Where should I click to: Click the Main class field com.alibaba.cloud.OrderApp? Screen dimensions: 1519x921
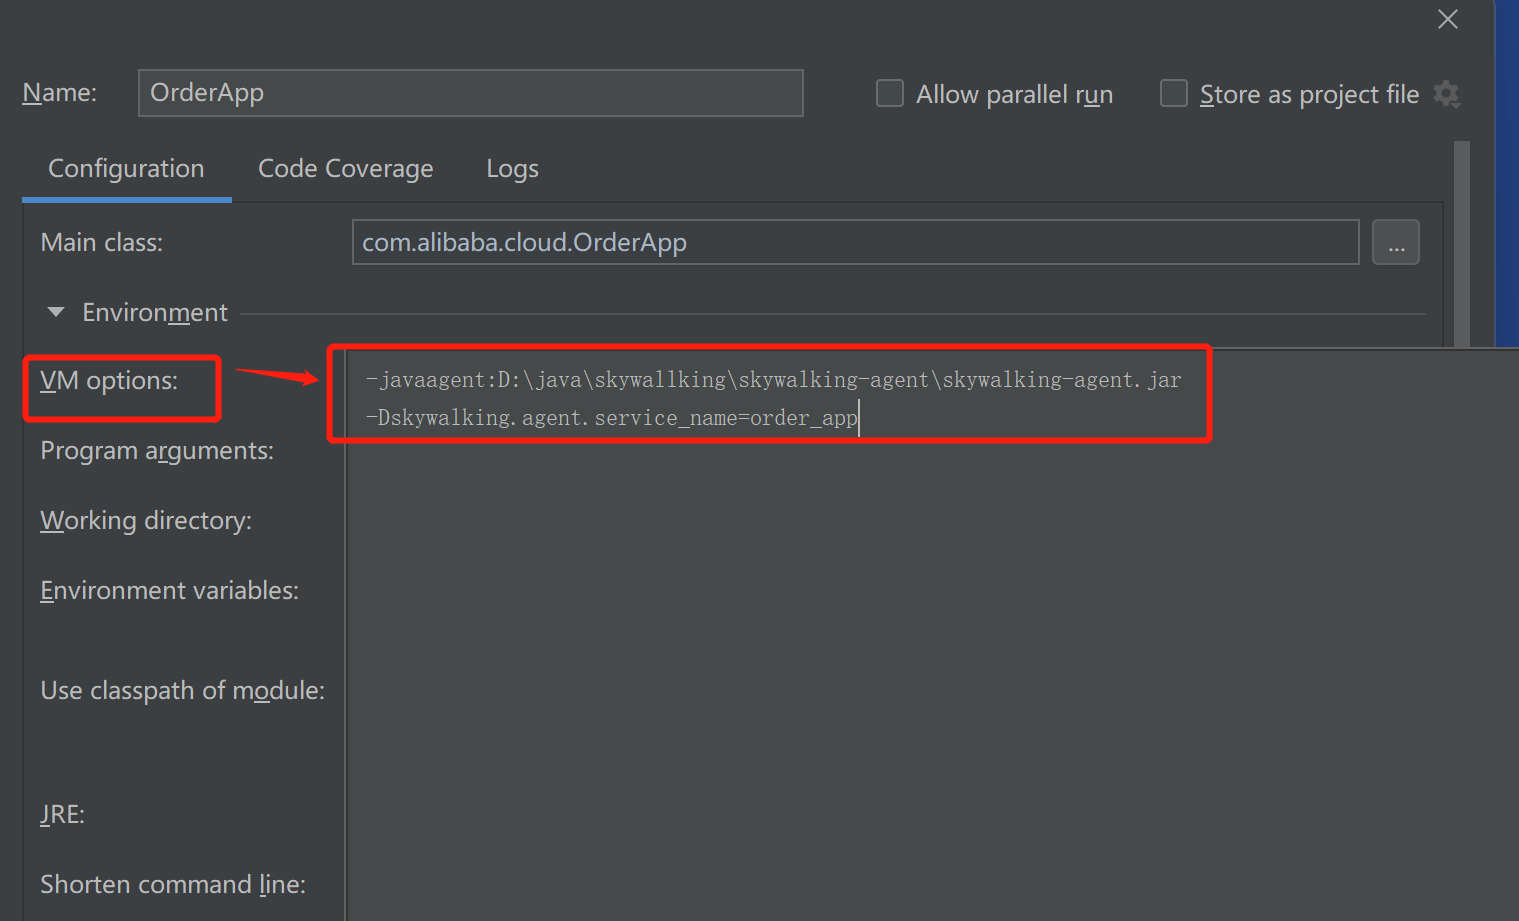click(x=855, y=242)
